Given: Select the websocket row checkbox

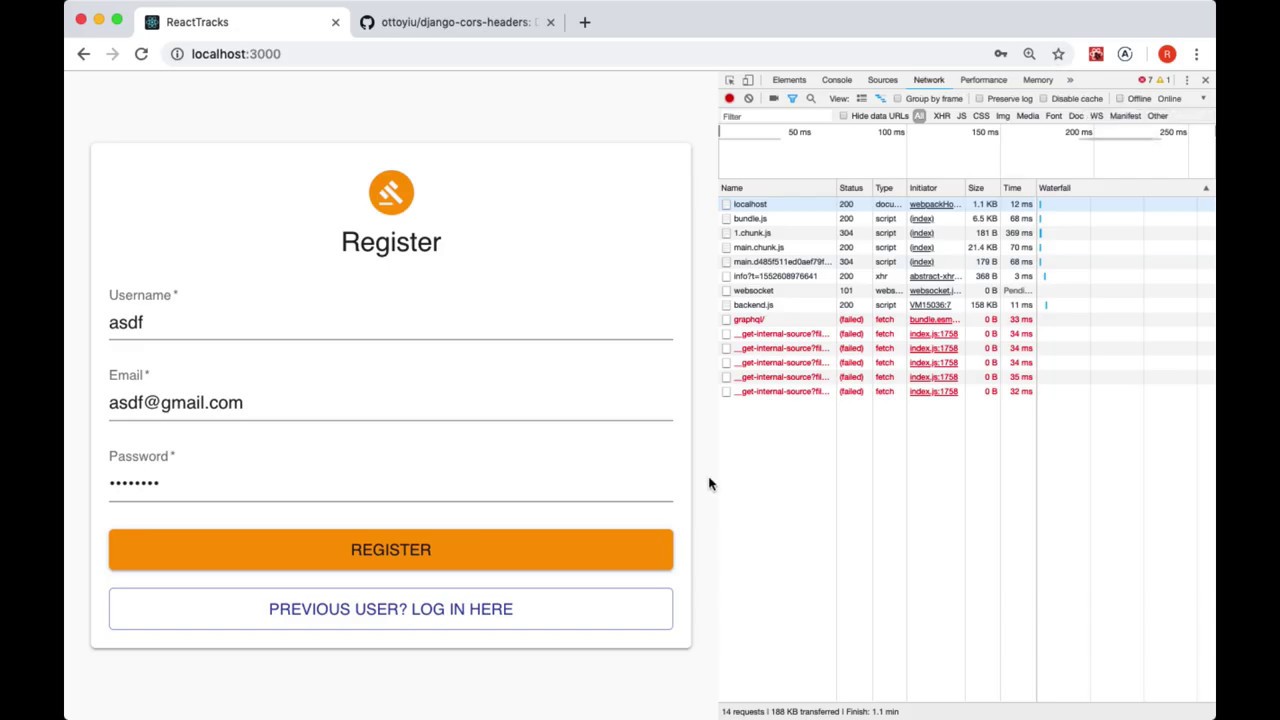Looking at the screenshot, I should coord(727,291).
